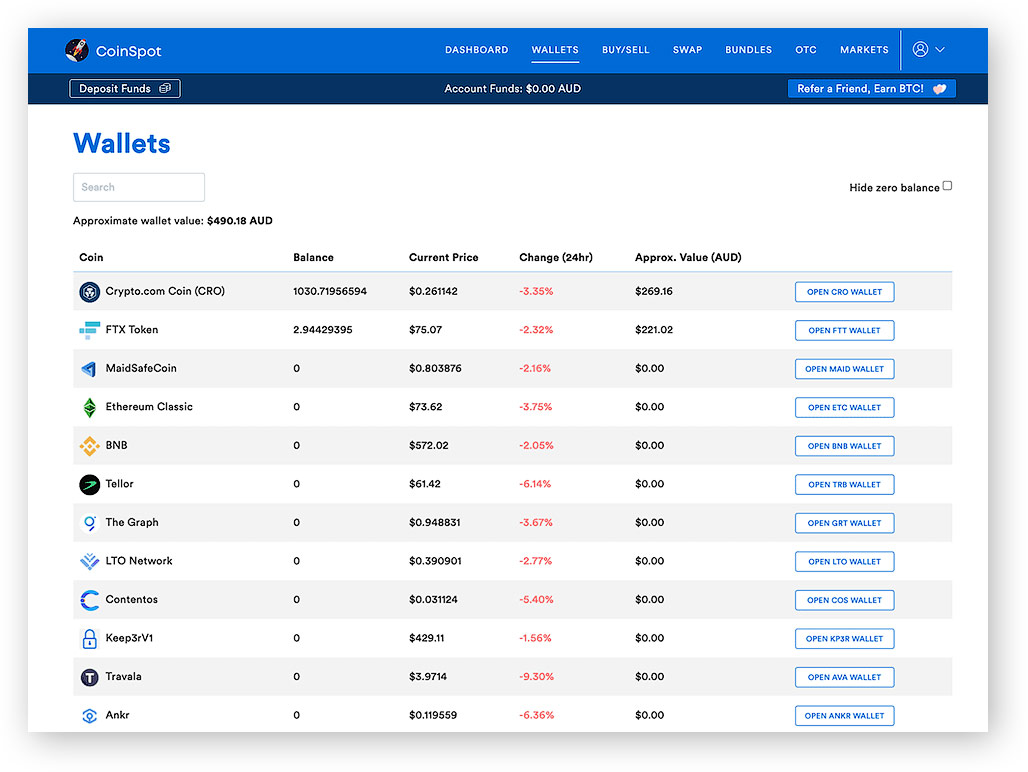The height and width of the screenshot is (772, 1028).
Task: Click the BNB coin icon
Action: click(89, 446)
